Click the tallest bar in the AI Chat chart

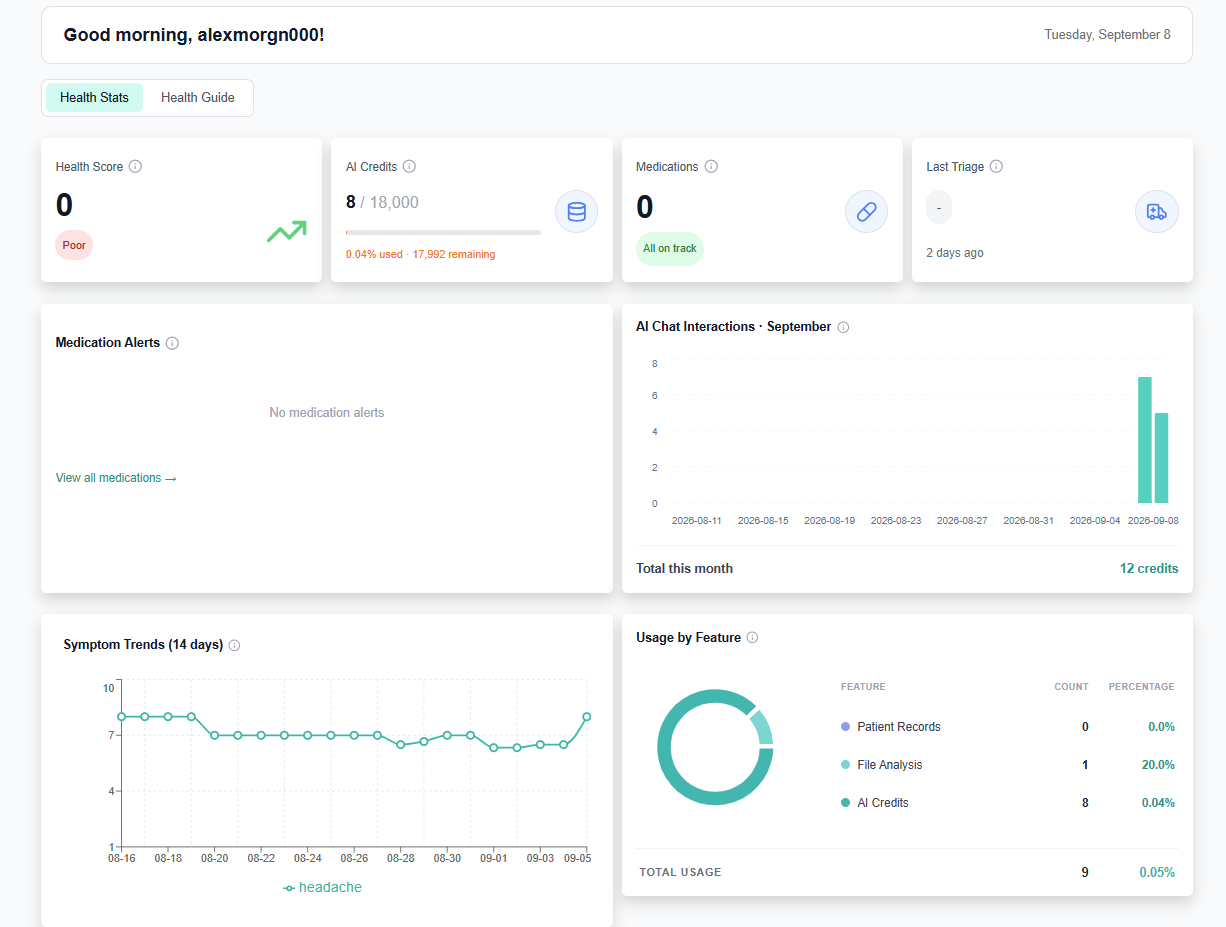[1145, 440]
